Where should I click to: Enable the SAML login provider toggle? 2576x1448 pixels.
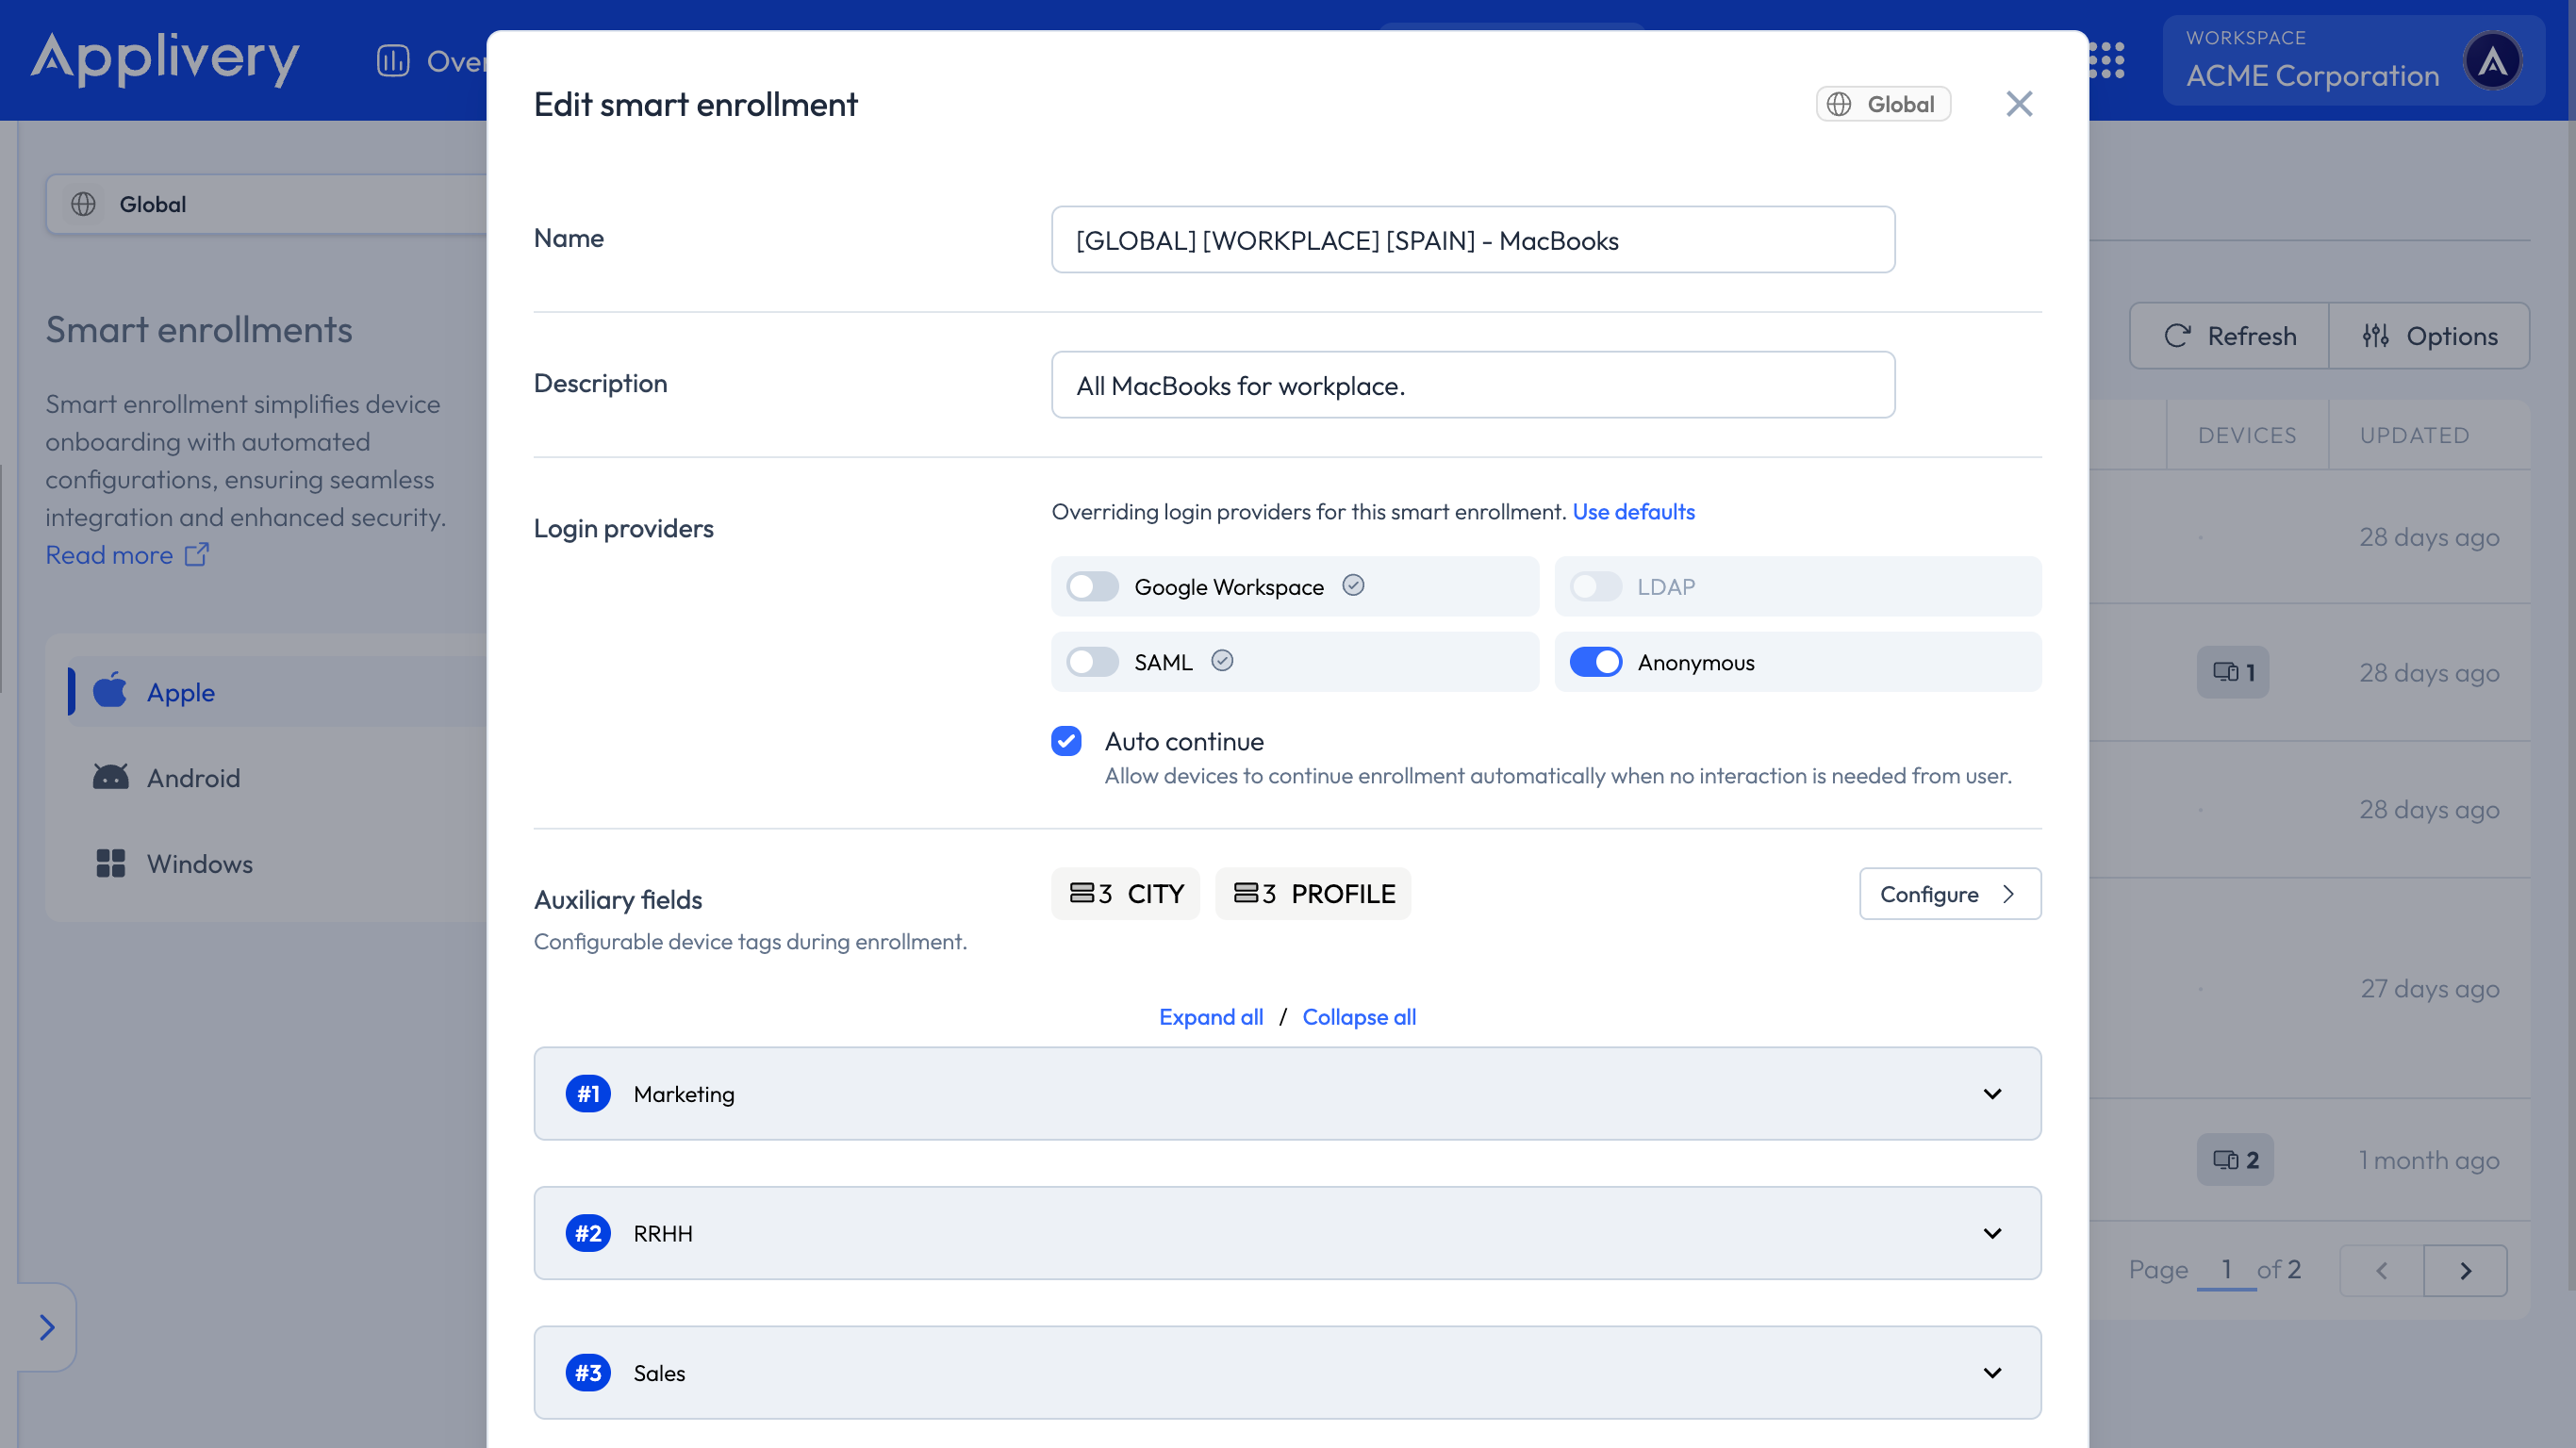1092,661
